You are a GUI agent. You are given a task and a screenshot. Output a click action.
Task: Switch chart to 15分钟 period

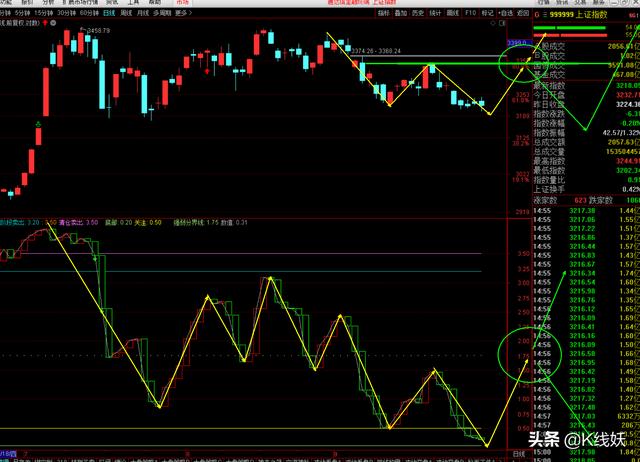click(x=43, y=13)
